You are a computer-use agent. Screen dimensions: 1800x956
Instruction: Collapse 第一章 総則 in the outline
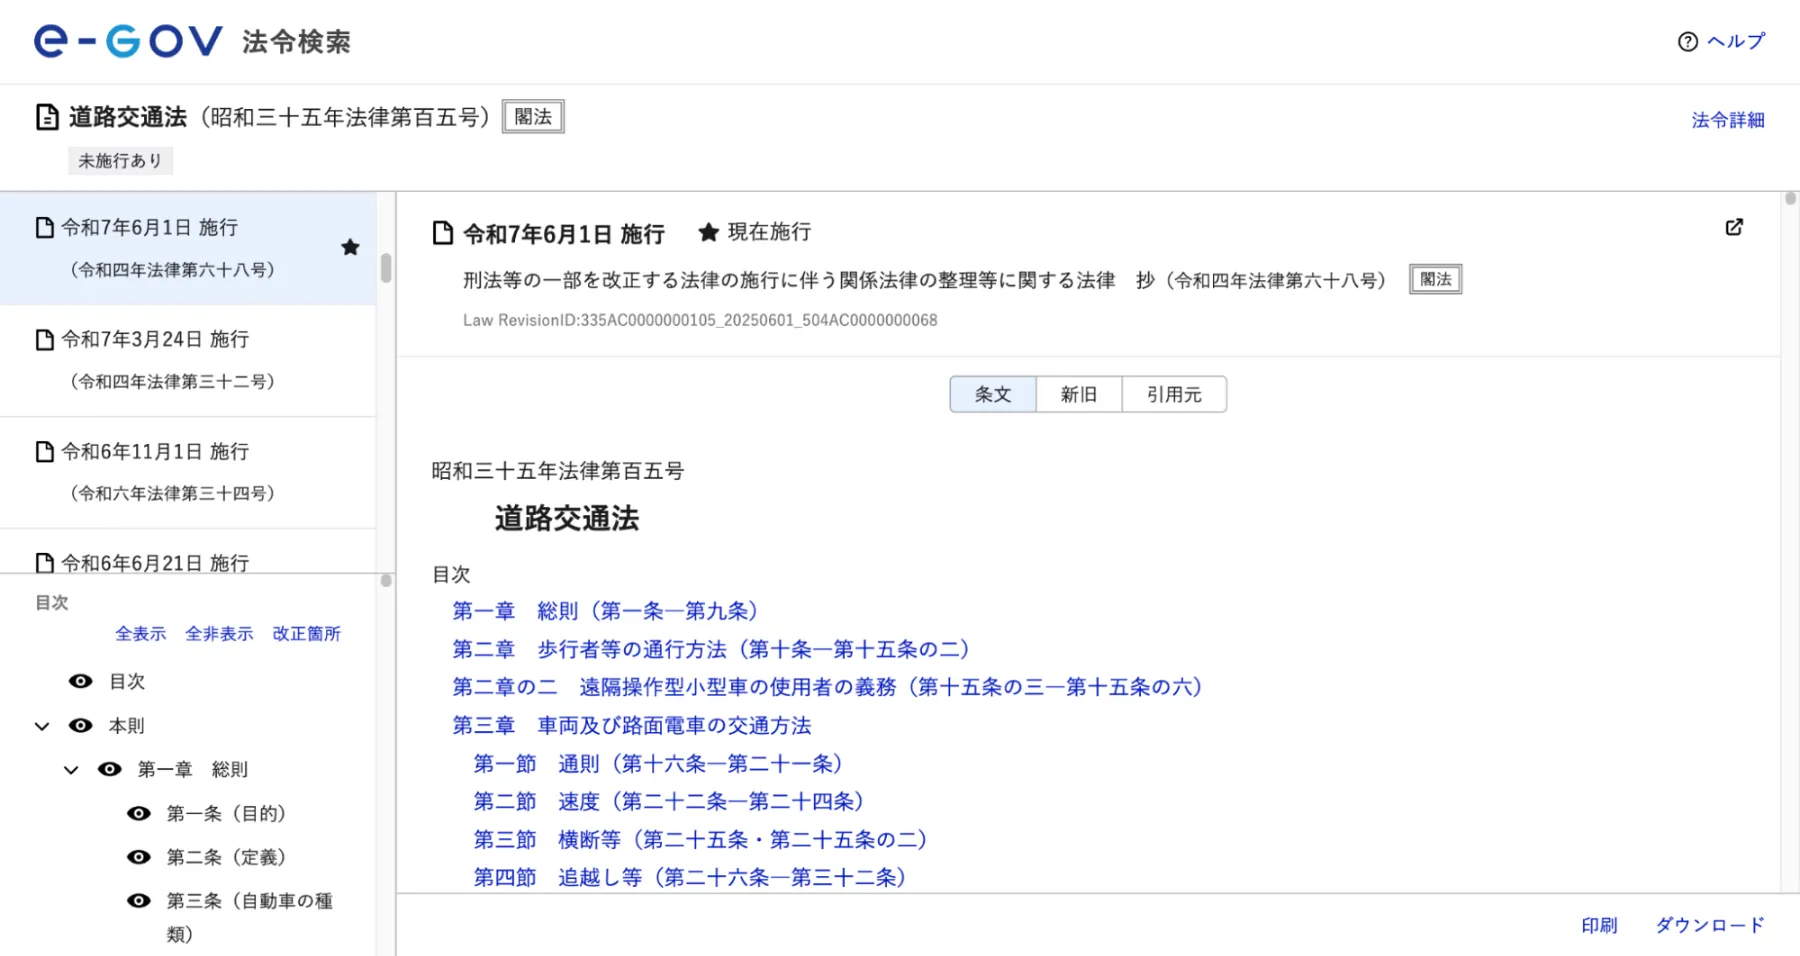click(x=70, y=769)
